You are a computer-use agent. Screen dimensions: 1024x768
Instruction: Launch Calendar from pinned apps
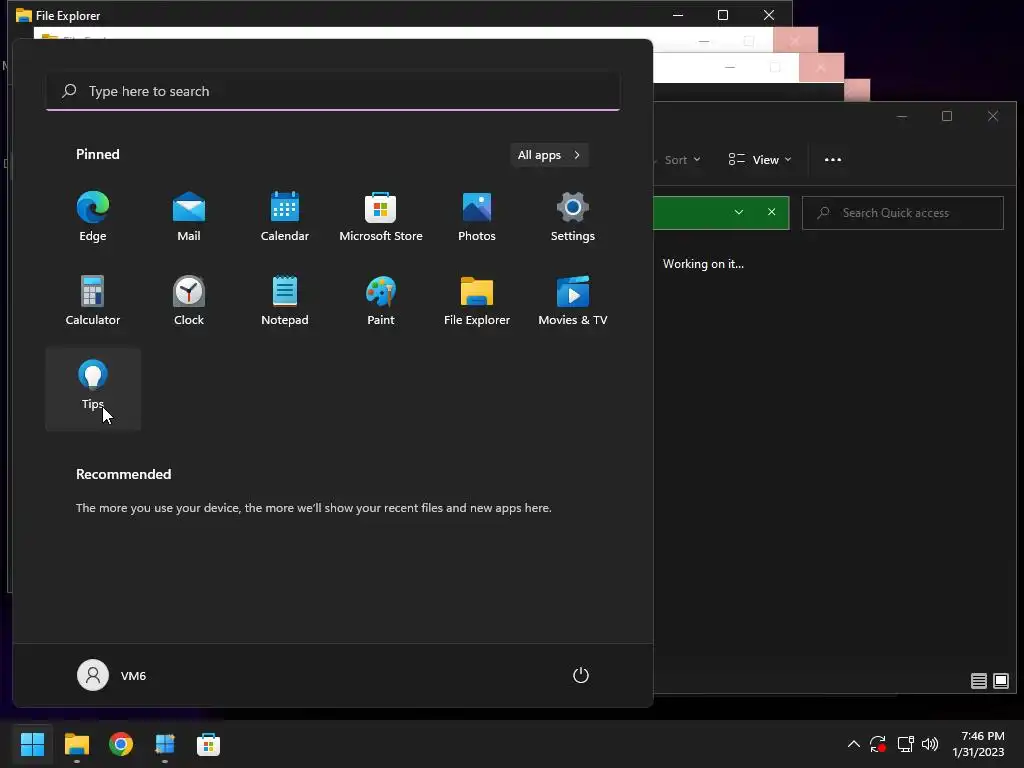coord(285,217)
